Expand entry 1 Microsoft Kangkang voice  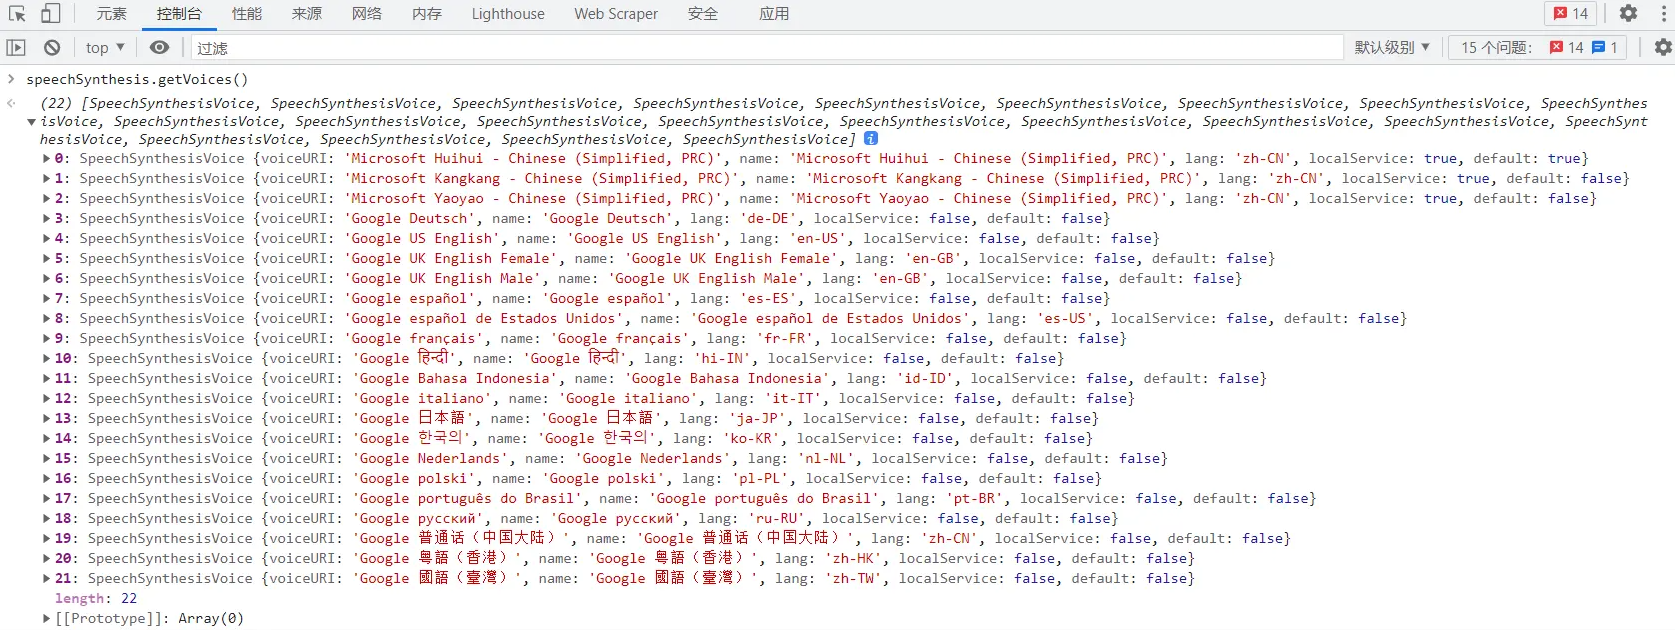(46, 178)
